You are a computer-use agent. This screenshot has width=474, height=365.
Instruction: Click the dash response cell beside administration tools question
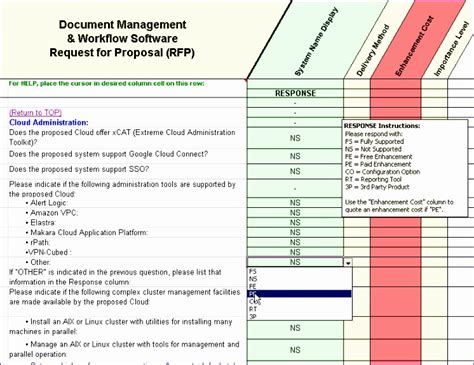295,189
